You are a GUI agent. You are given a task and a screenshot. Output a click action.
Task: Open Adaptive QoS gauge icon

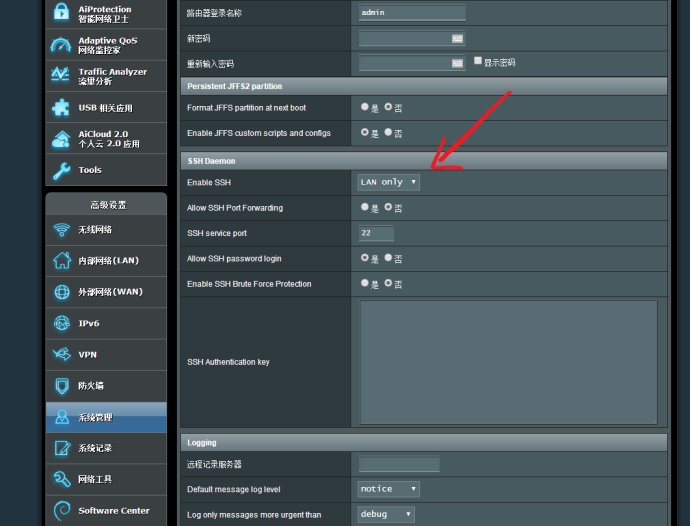[x=61, y=44]
